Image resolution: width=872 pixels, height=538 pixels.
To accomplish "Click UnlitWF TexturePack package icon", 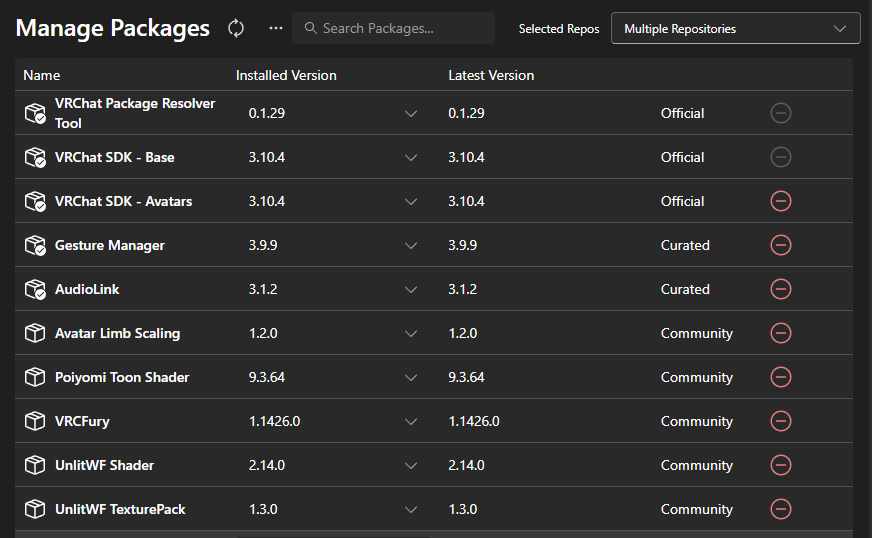I will (35, 509).
